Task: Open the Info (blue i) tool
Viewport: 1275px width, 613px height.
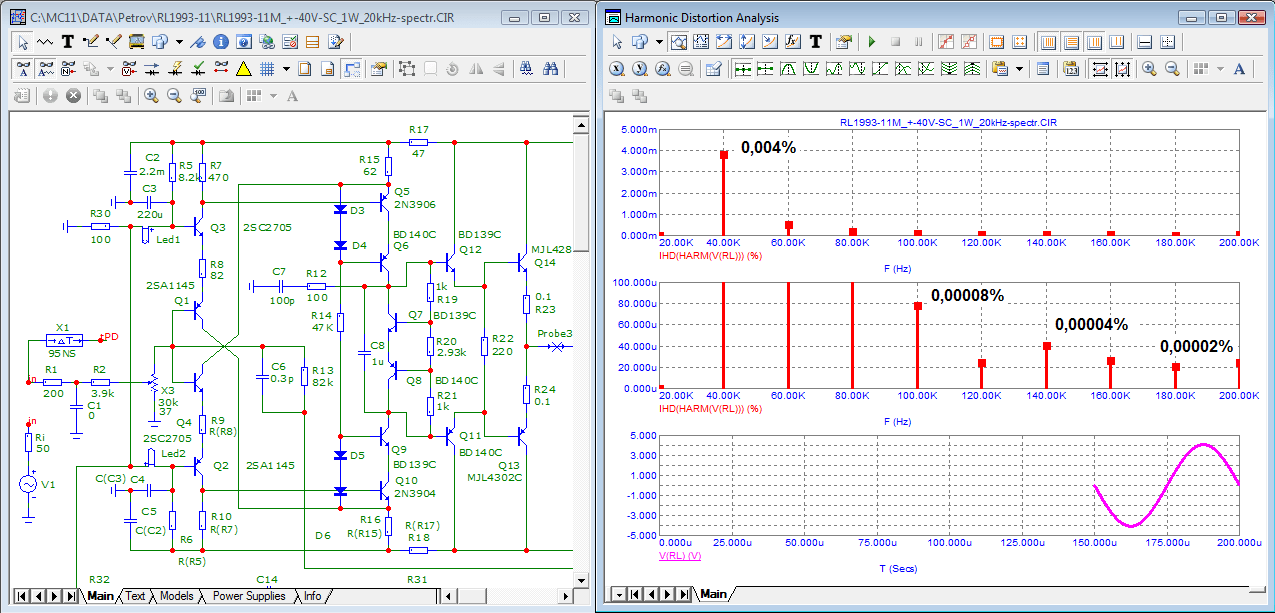Action: (220, 42)
